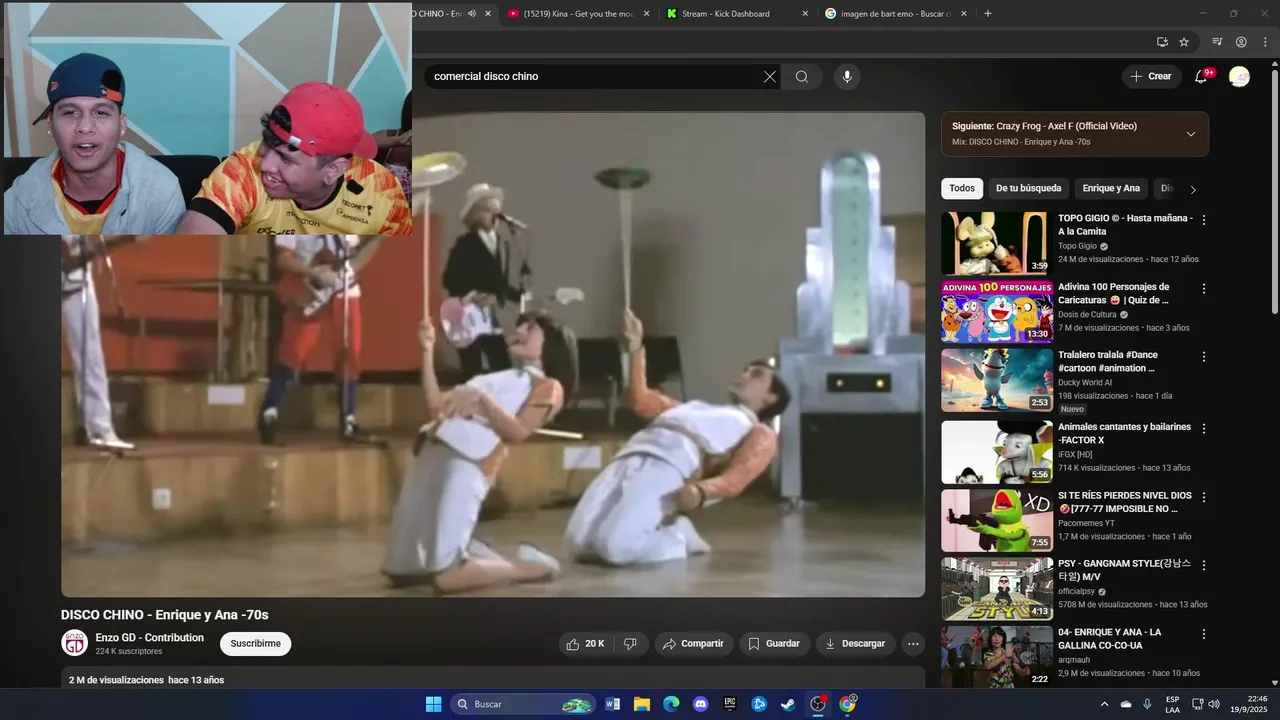Viewport: 1280px width, 720px height.
Task: Open a new browser tab
Action: point(988,14)
